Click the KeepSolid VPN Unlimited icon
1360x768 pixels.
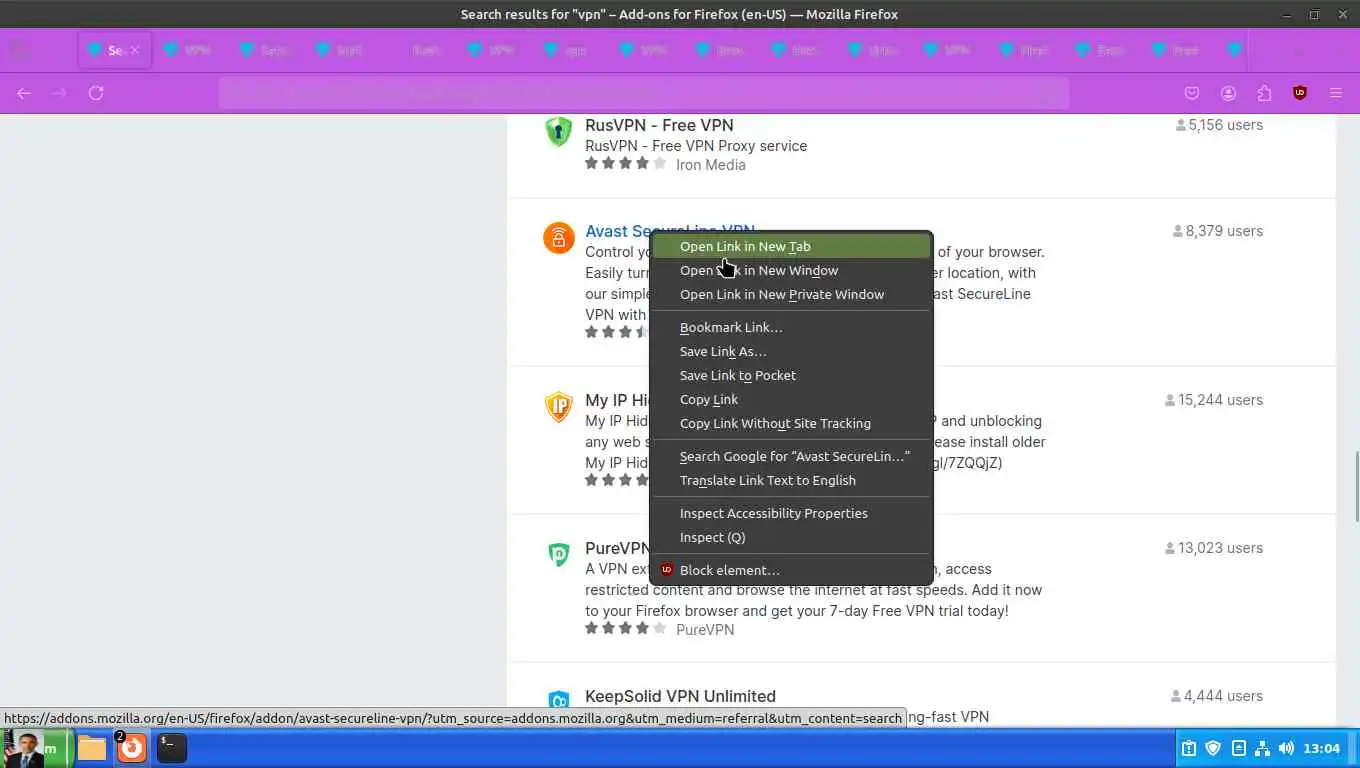(x=559, y=700)
